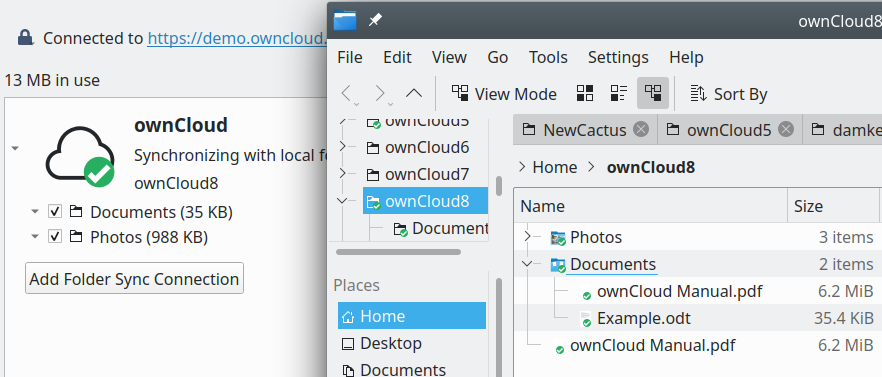Open the Help menu
Screen dimensions: 882x377
pyautogui.click(x=686, y=57)
